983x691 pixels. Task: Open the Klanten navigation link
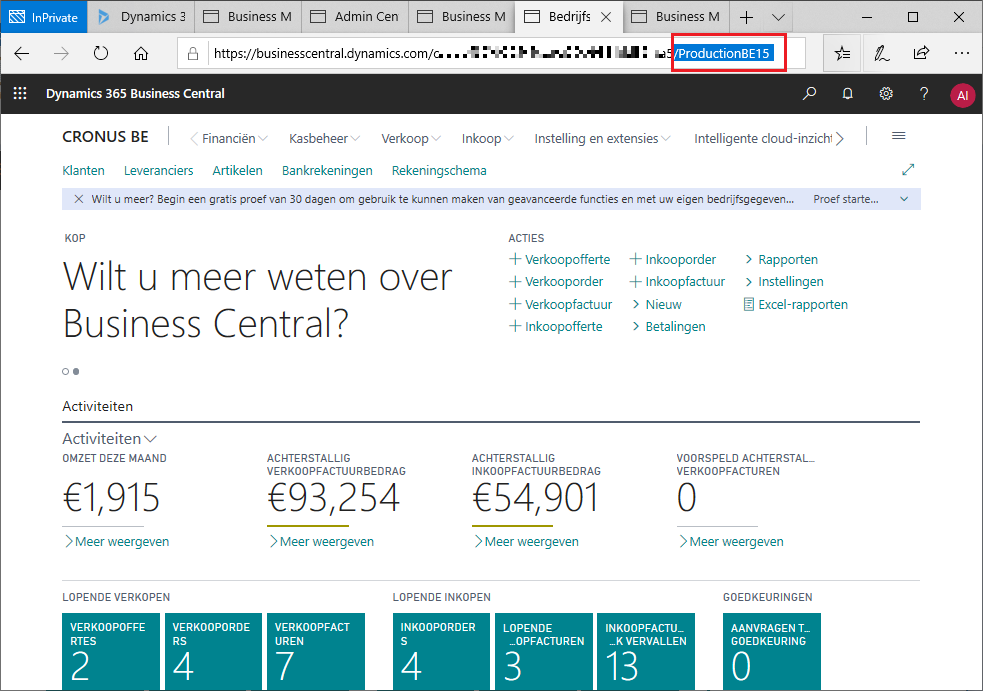tap(83, 170)
